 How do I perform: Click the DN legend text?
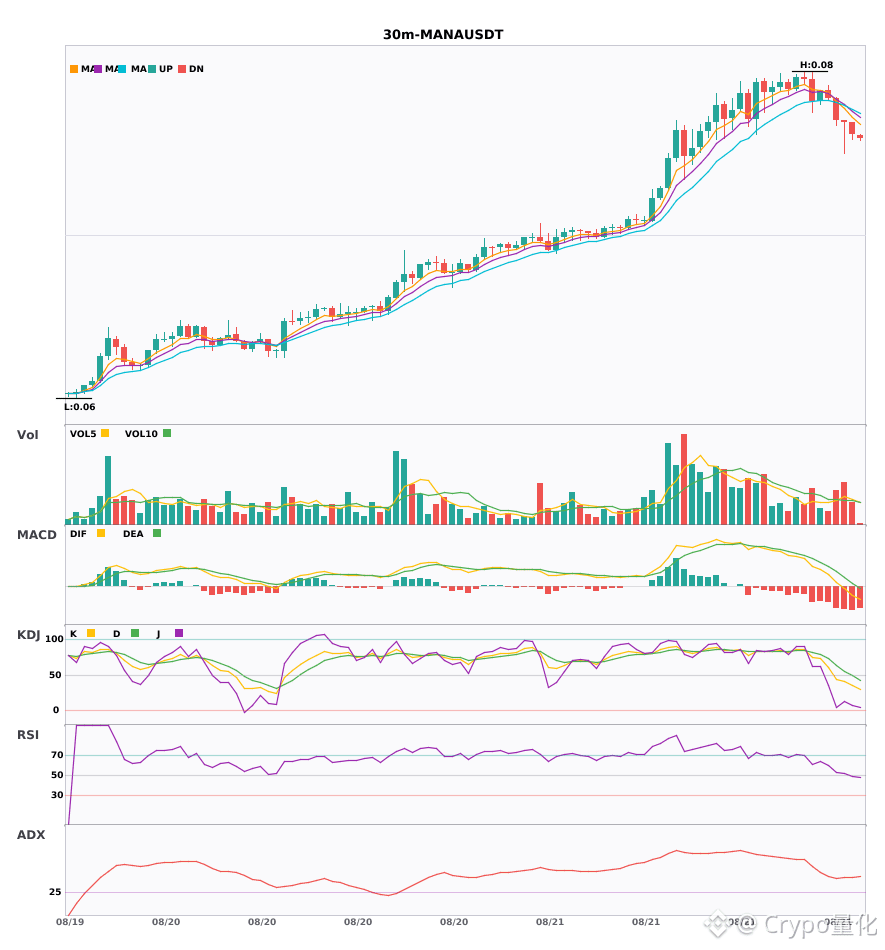(x=196, y=69)
